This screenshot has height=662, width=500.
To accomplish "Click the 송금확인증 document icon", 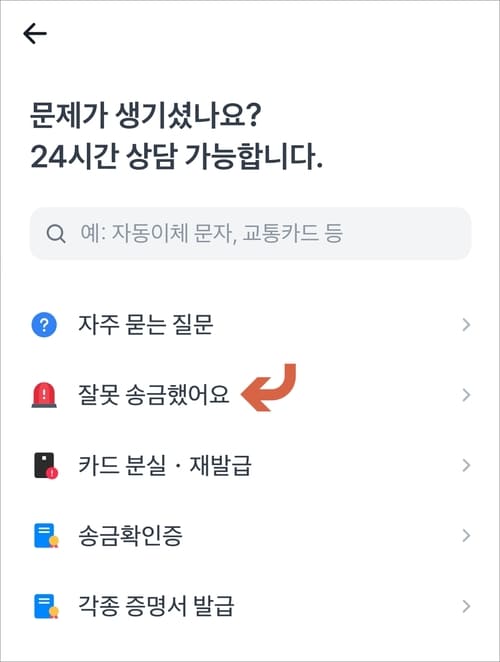I will coord(46,536).
